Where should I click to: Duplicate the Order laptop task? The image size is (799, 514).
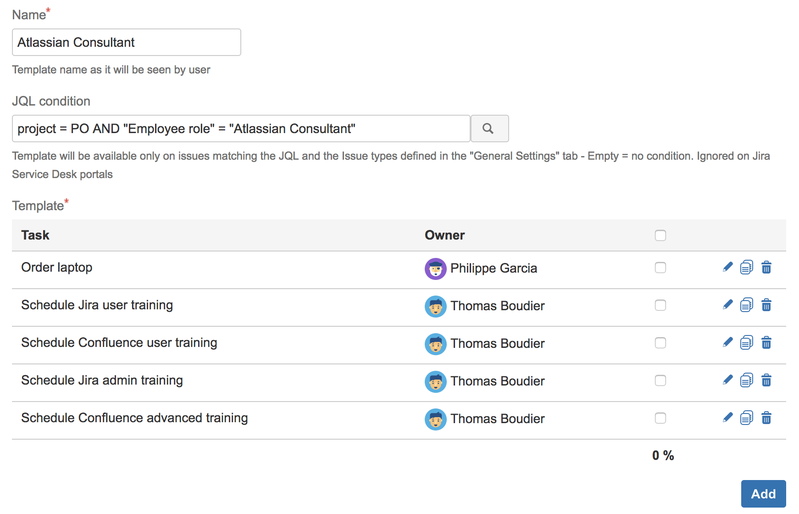pos(746,268)
